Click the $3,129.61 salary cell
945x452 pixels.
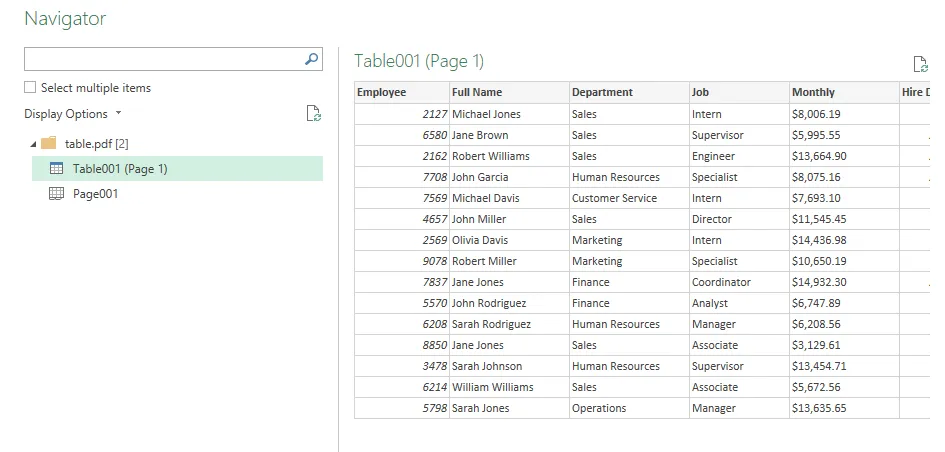(x=844, y=345)
